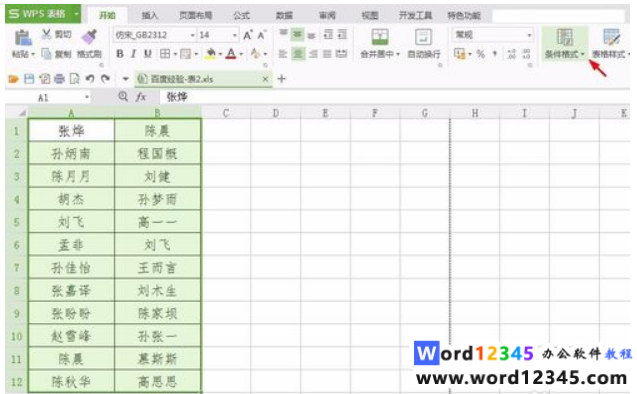The image size is (637, 394).
Task: Open the font size dropdown showing 14
Action: [x=234, y=35]
